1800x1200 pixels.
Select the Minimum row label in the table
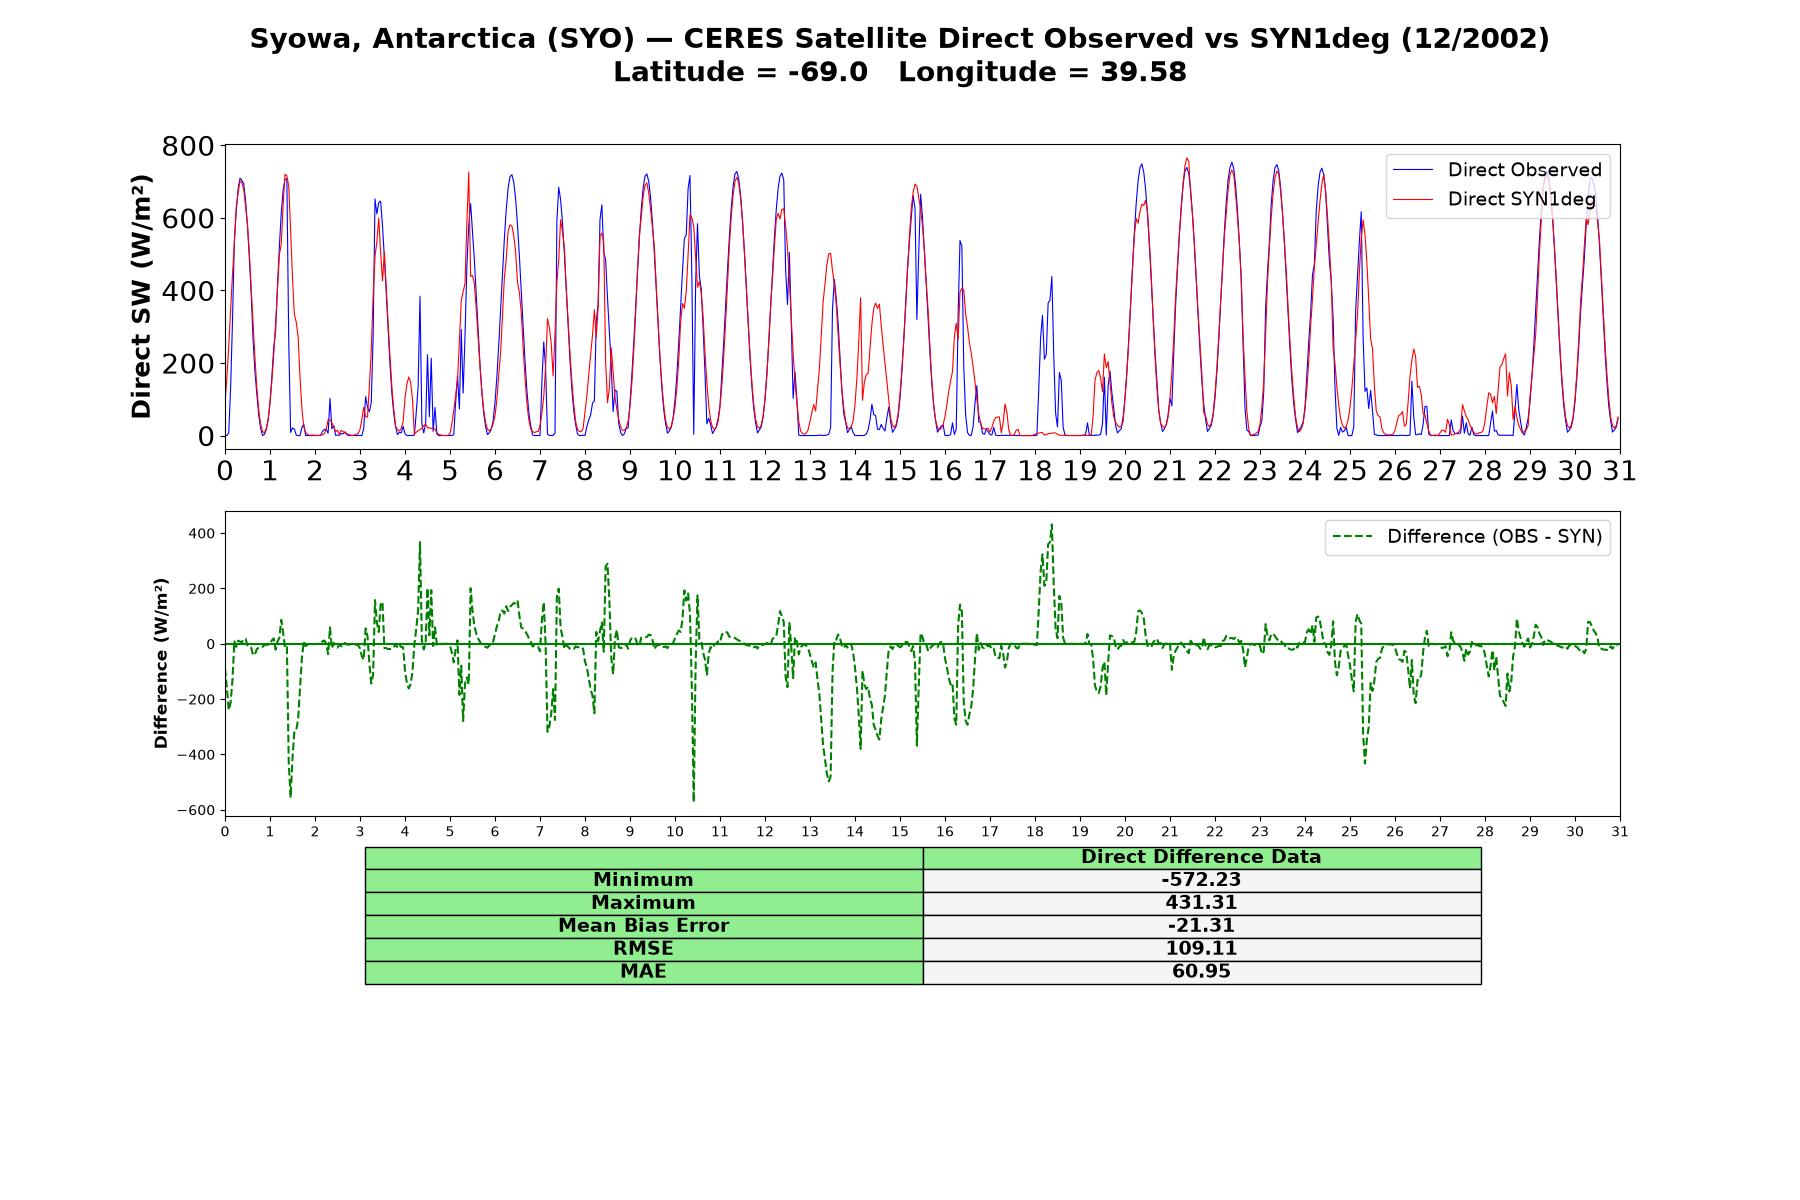[643, 880]
